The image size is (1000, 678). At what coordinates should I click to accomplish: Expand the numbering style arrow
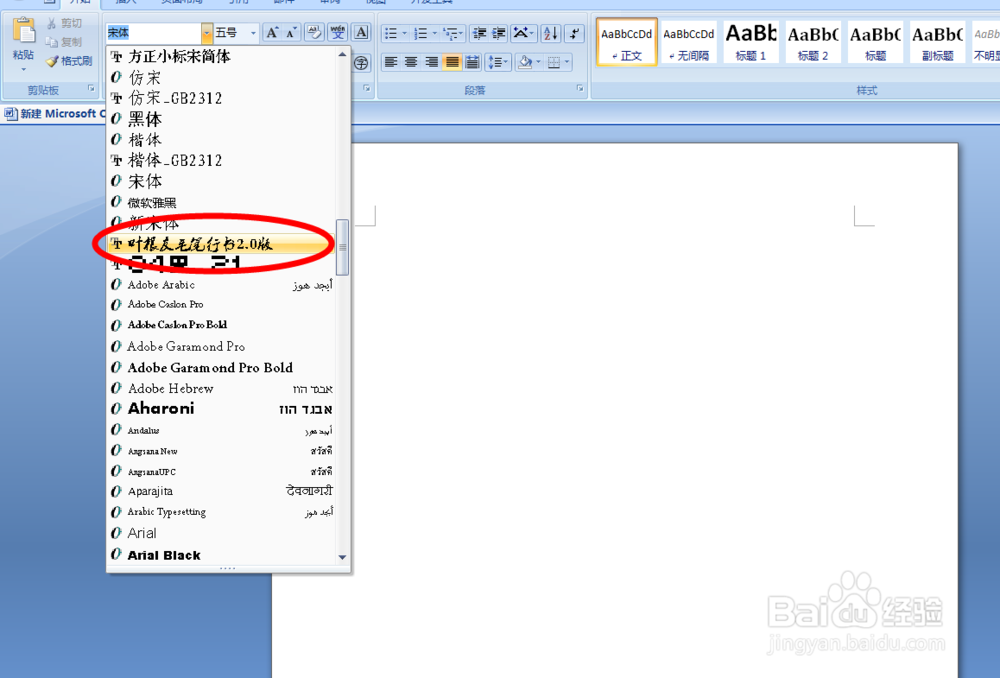pyautogui.click(x=435, y=33)
